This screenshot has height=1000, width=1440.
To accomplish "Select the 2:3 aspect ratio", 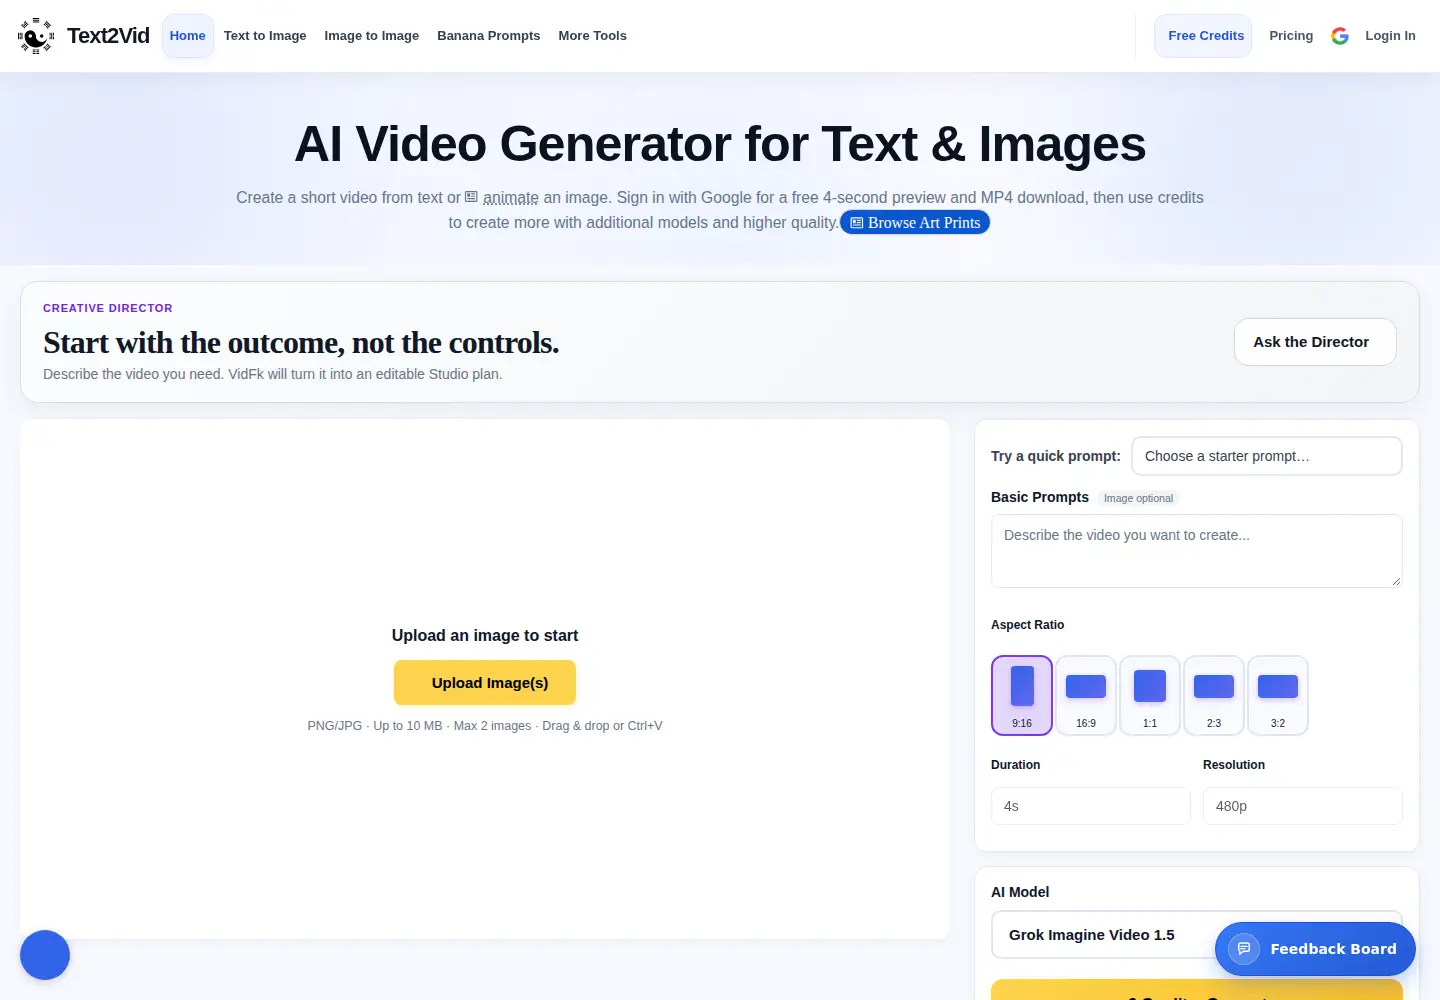I will click(1214, 695).
